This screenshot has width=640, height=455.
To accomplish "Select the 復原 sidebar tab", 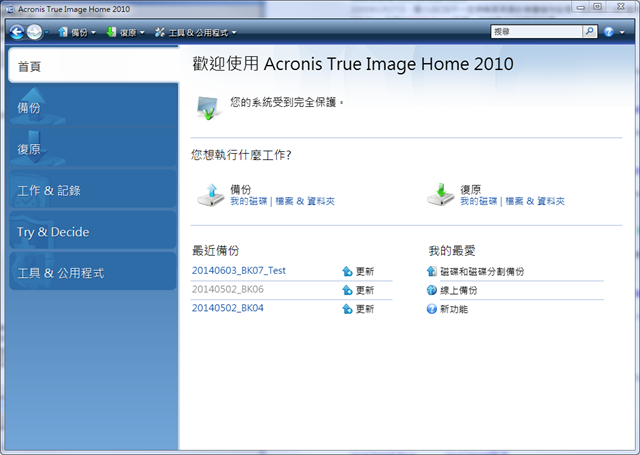I will pyautogui.click(x=93, y=148).
